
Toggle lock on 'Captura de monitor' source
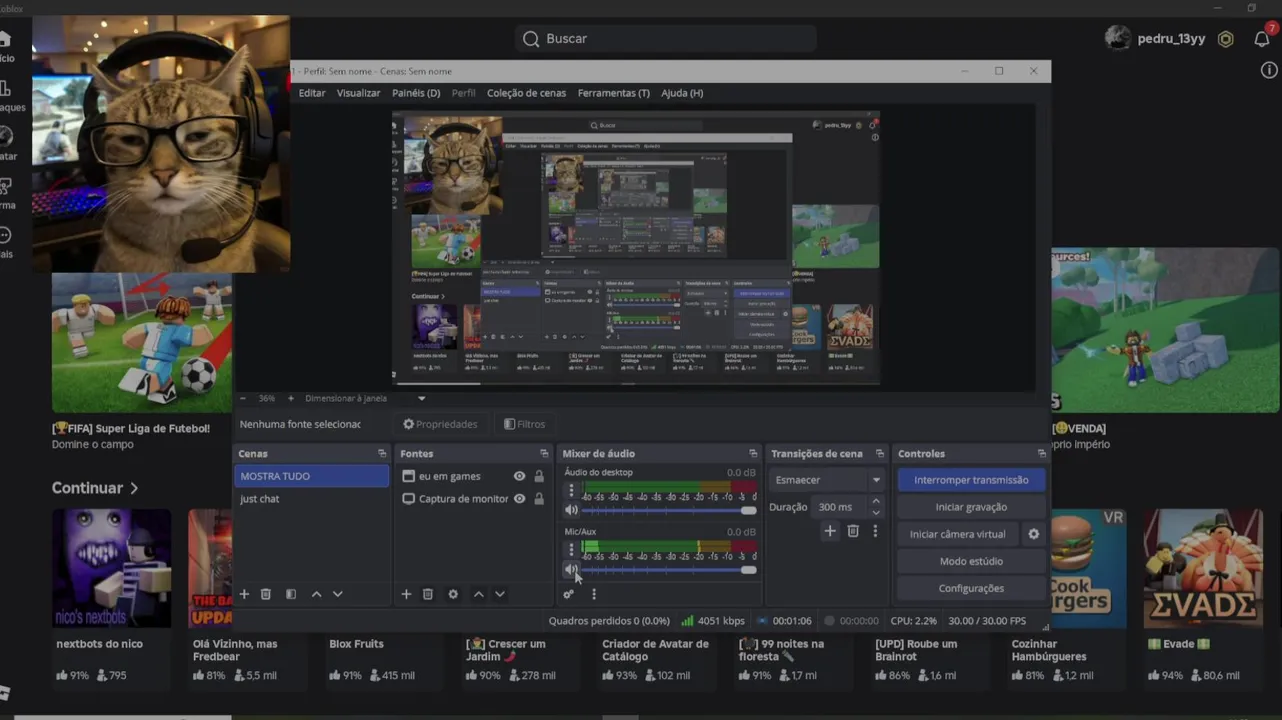coord(539,499)
